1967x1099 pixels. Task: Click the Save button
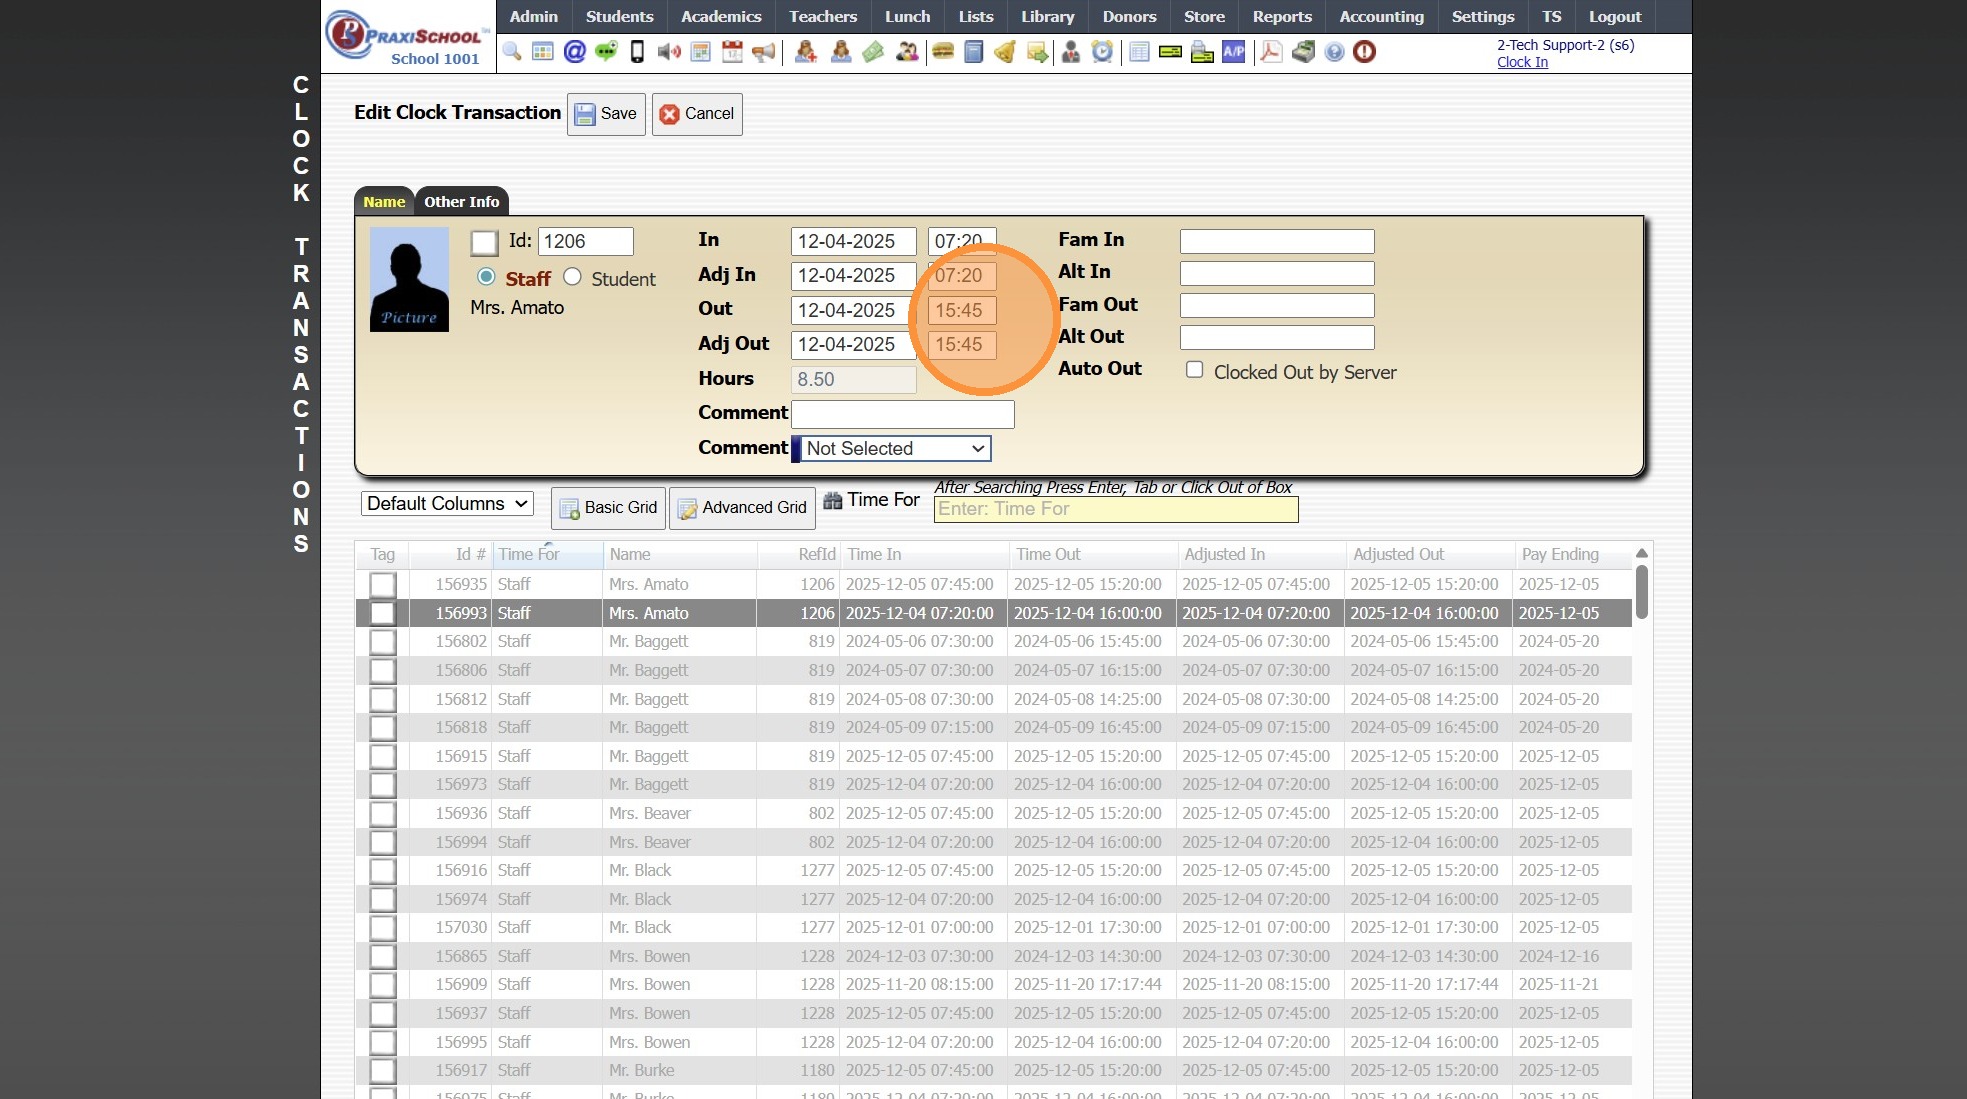pyautogui.click(x=606, y=114)
